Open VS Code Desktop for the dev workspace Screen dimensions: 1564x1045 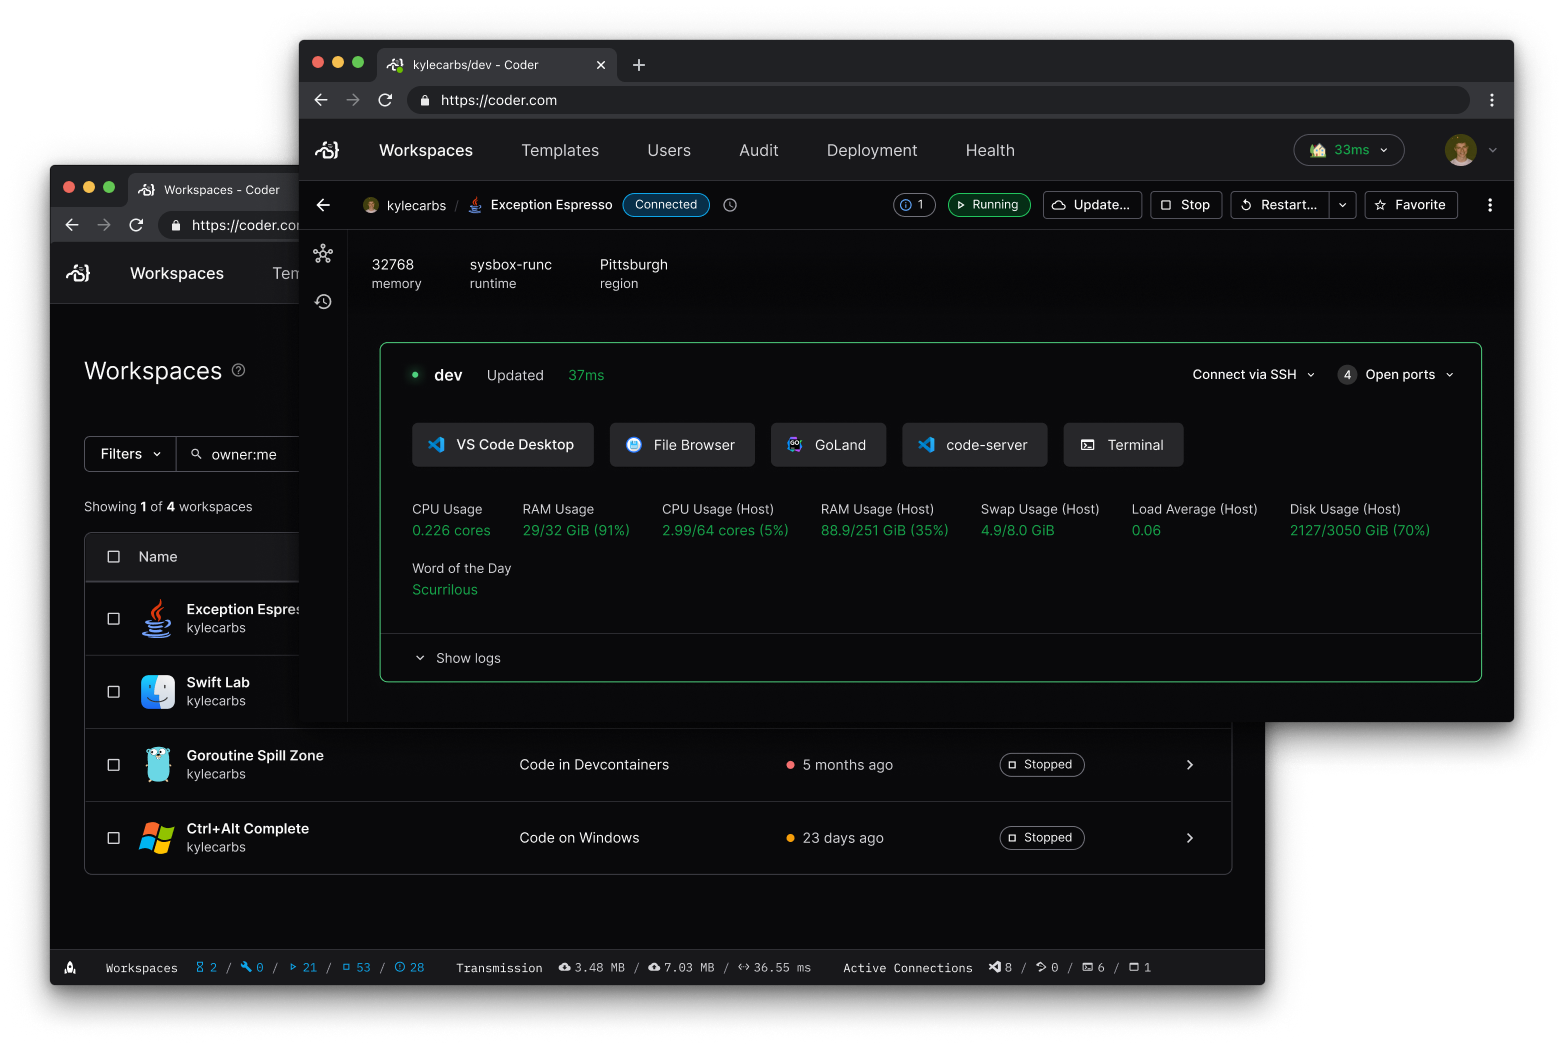coord(502,444)
